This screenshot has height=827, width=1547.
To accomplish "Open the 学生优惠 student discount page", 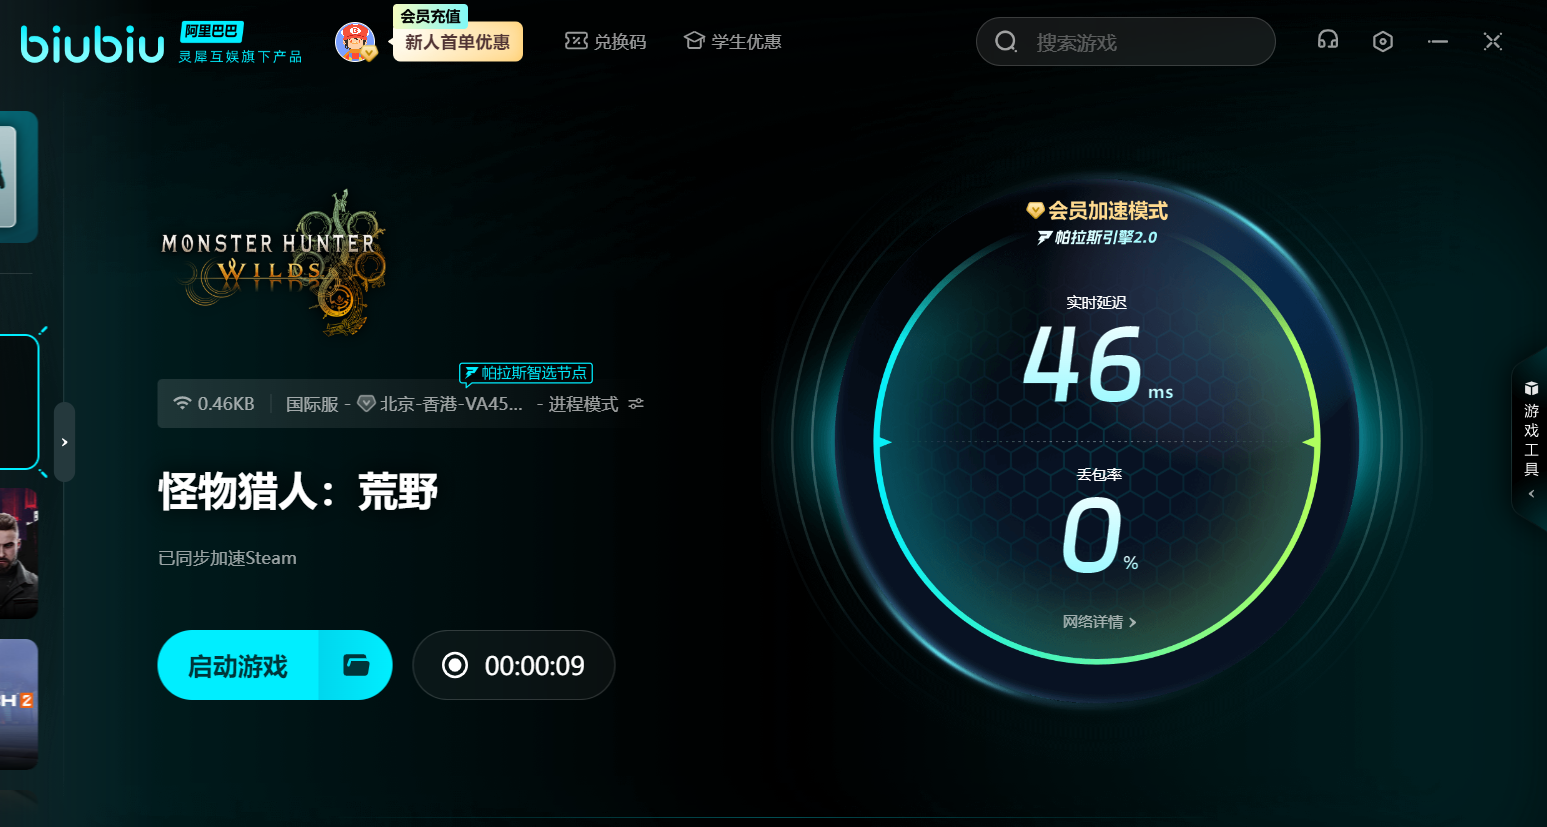I will [733, 42].
